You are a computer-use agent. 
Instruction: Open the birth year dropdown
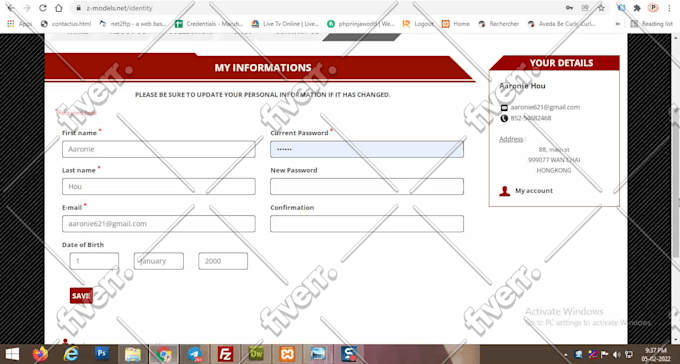click(223, 261)
